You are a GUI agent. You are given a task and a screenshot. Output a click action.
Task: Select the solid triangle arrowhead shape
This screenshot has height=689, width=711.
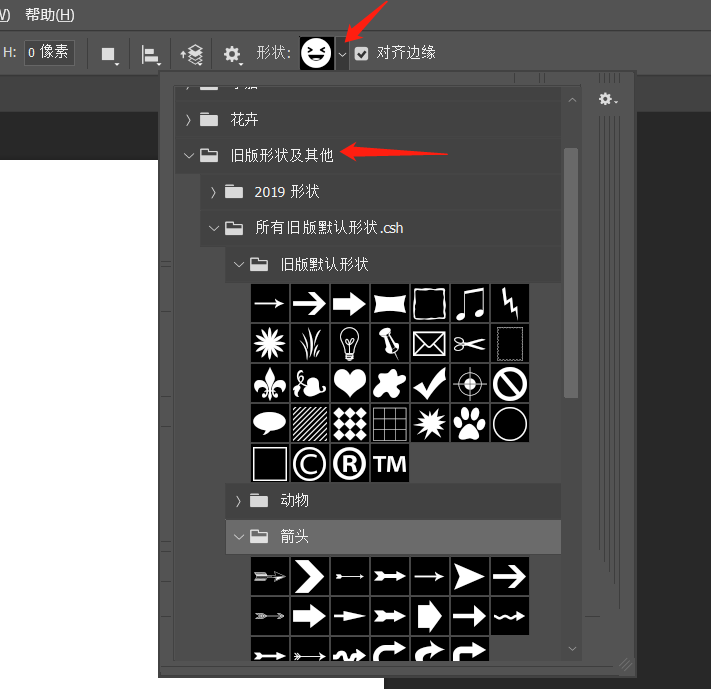tap(470, 576)
